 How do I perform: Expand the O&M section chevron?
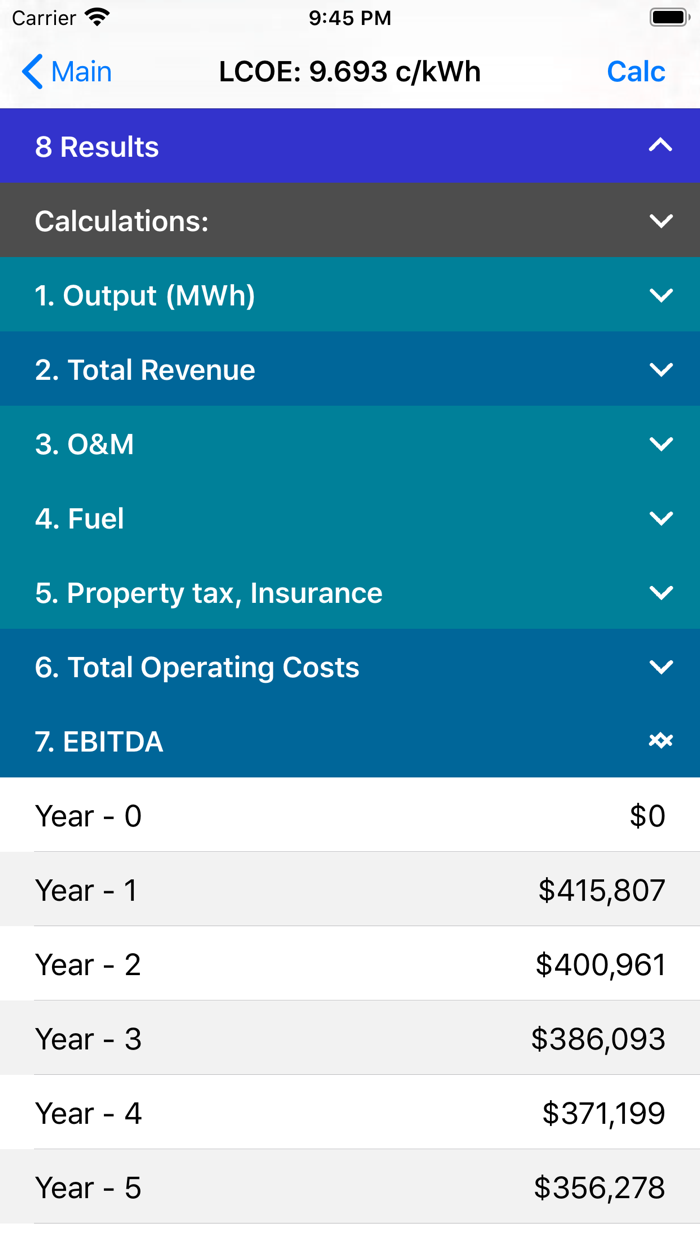click(660, 444)
